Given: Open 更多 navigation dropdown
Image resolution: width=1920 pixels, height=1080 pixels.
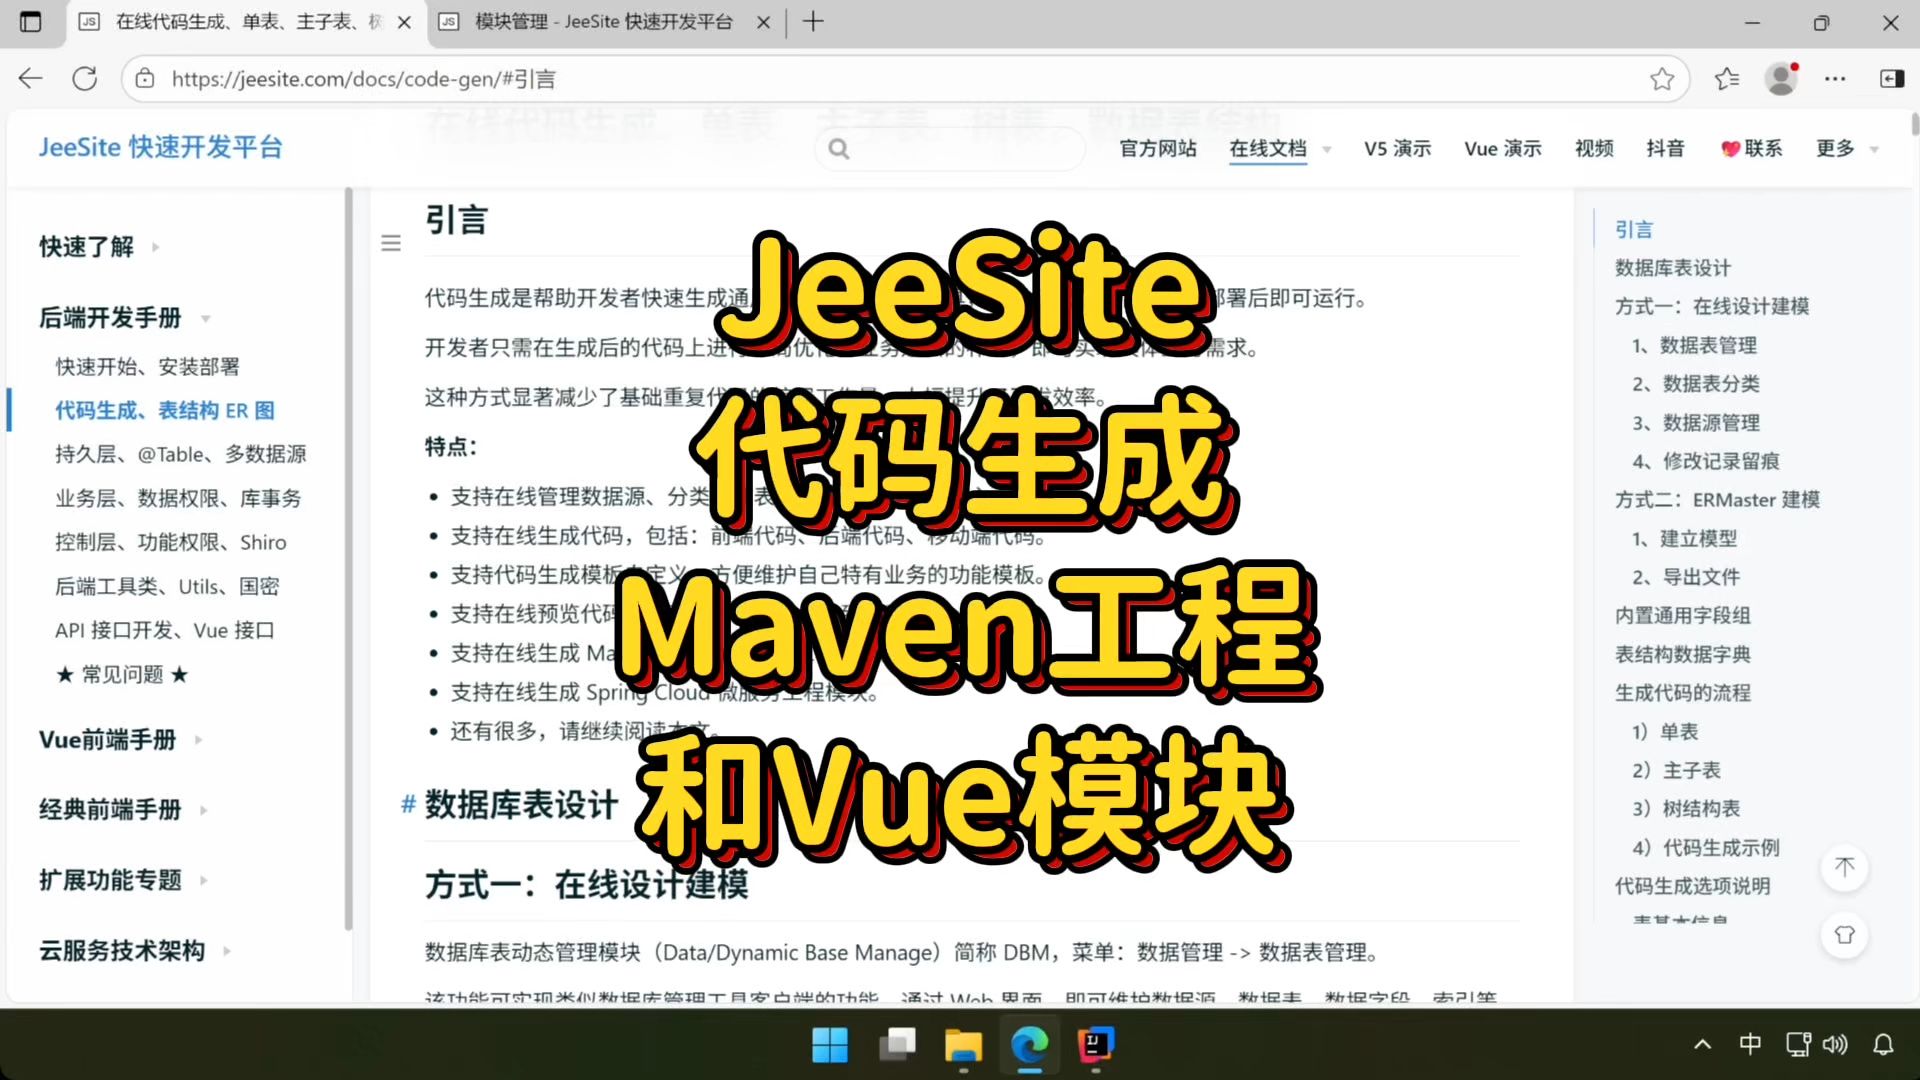Looking at the screenshot, I should 1847,149.
